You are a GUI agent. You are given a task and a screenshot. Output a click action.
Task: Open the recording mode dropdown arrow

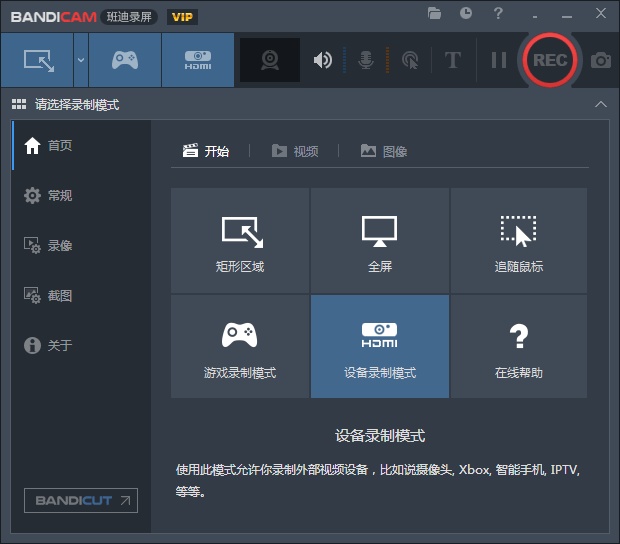coord(81,60)
